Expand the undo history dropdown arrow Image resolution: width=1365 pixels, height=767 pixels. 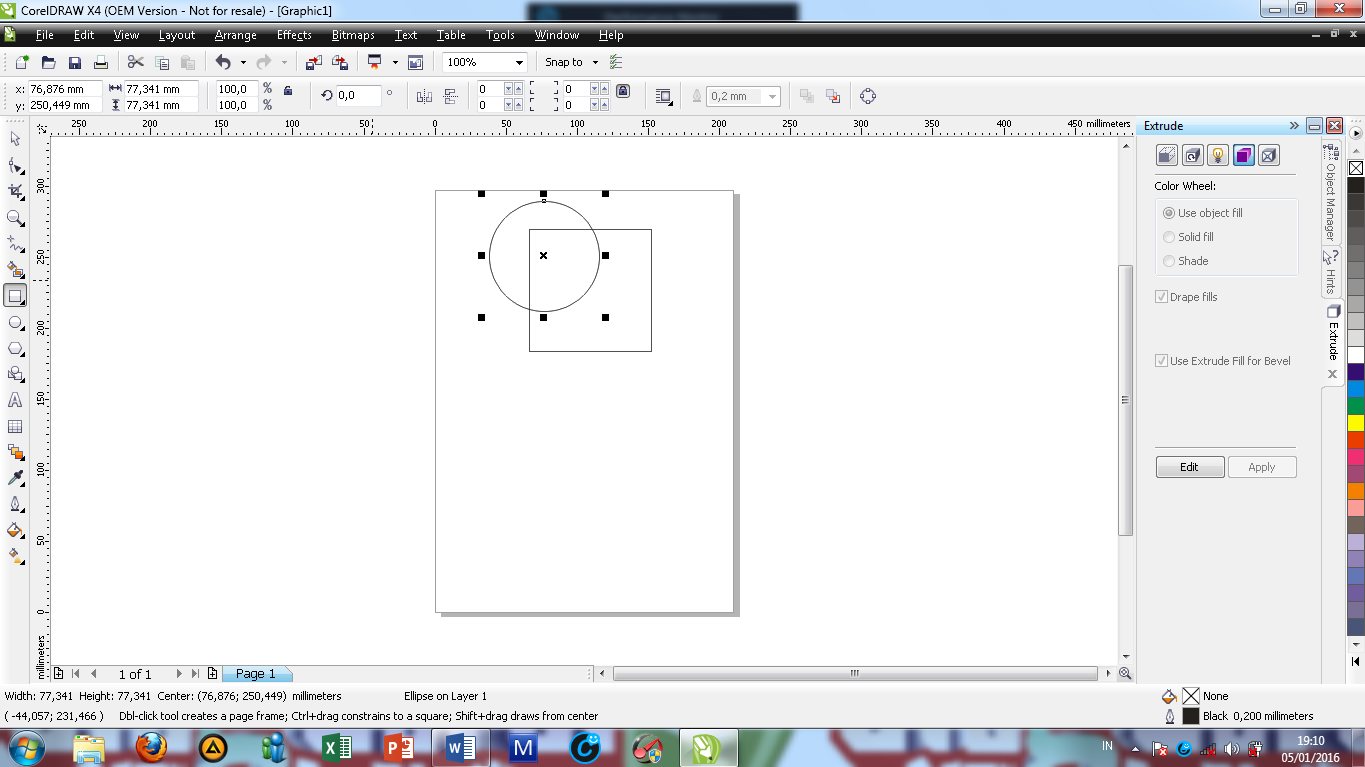243,62
